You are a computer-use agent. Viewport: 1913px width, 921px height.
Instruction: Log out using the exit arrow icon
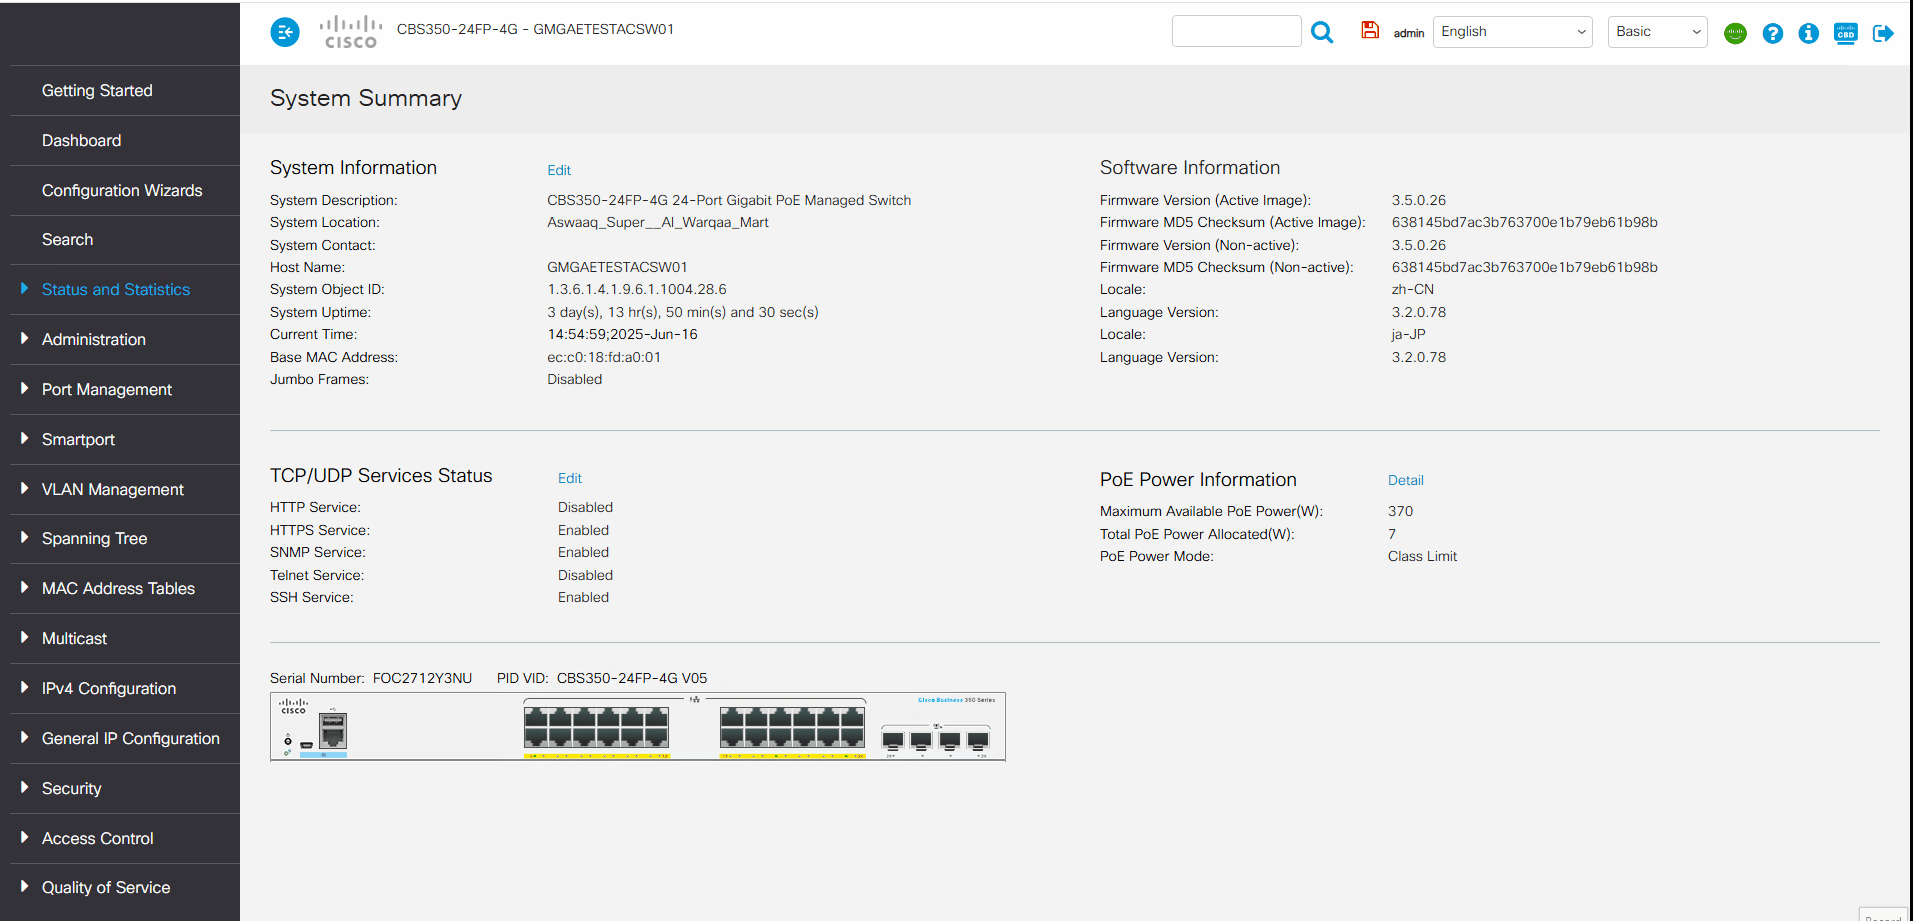[x=1883, y=33]
